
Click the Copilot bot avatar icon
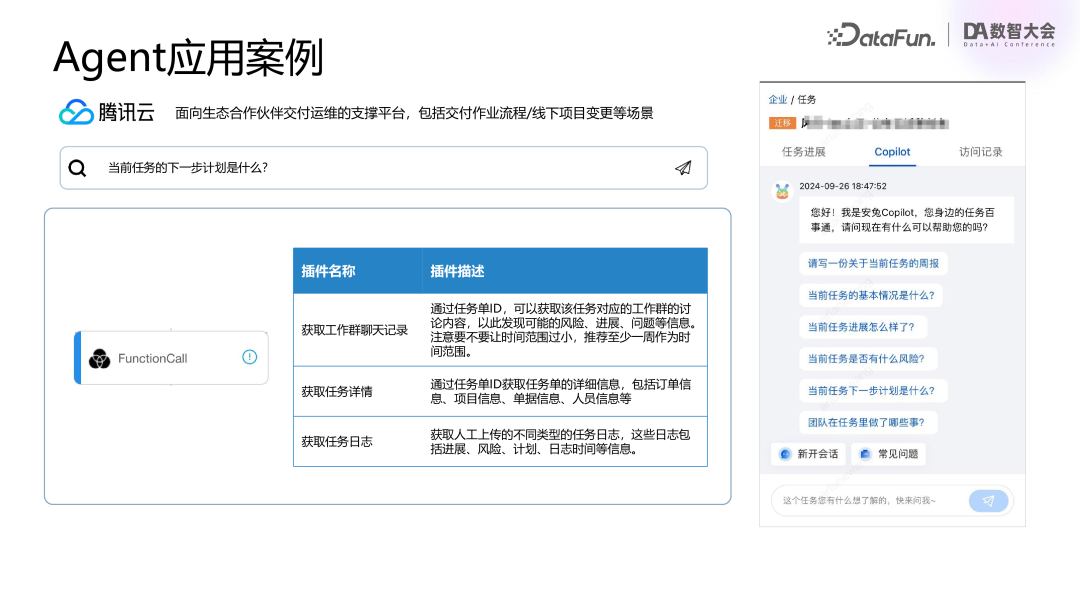point(781,191)
